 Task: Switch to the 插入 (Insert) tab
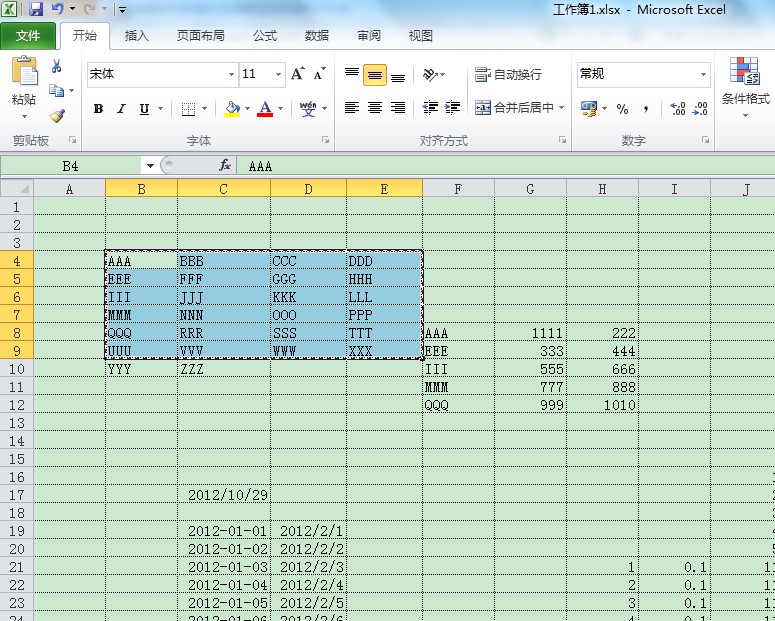tap(136, 36)
